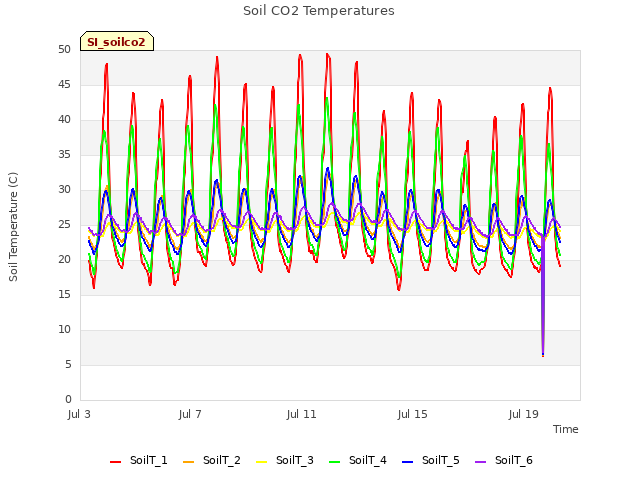Click the 15 y-axis tick label
Viewport: 640px width, 480px height.
pyautogui.click(x=64, y=295)
